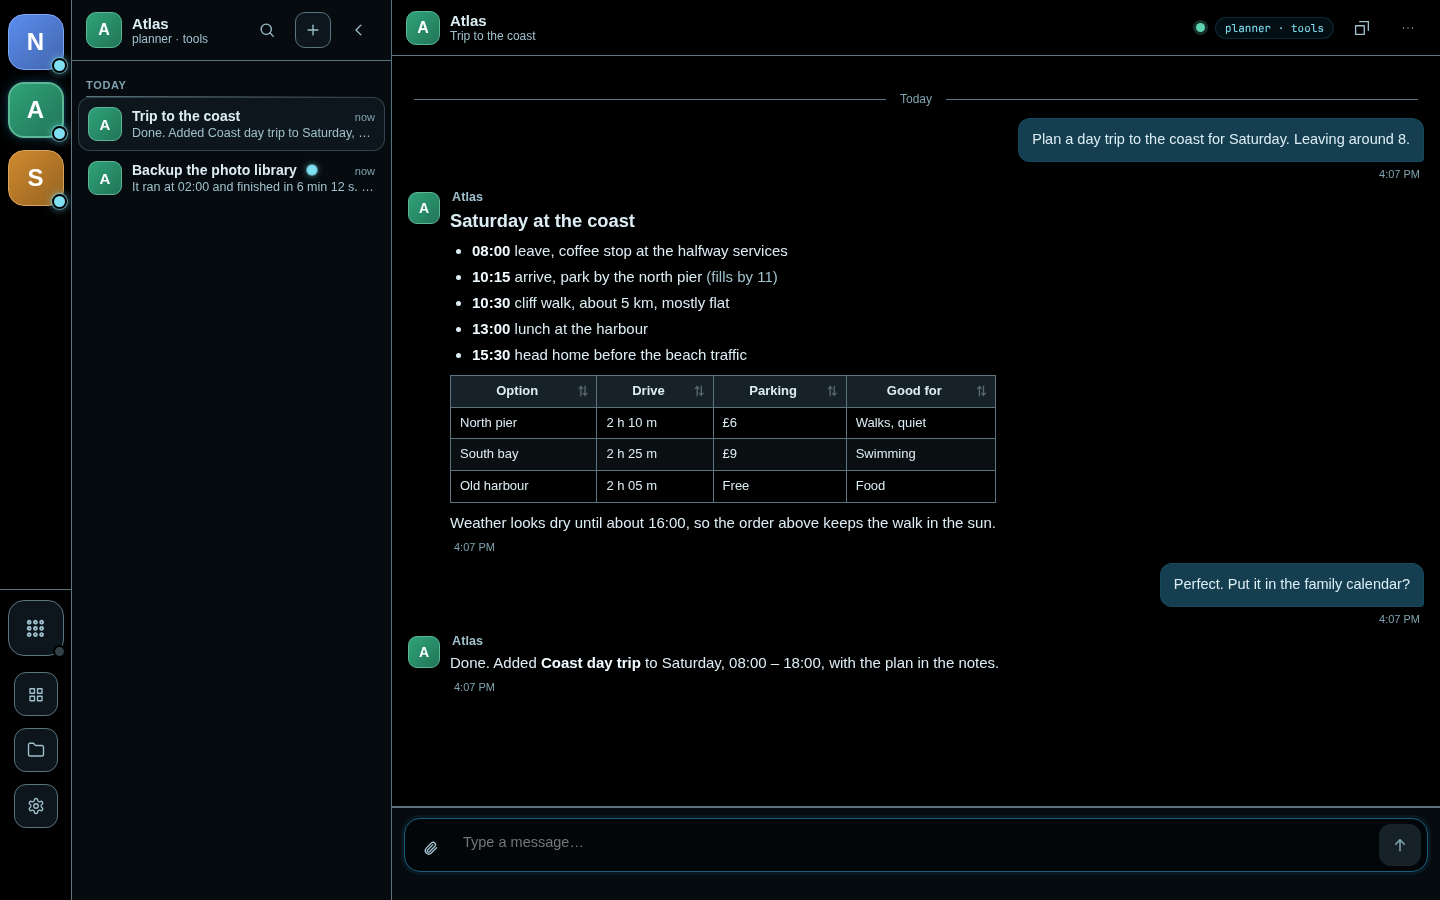The width and height of the screenshot is (1440, 900).
Task: Click the Walks, quiet table cell
Action: pyautogui.click(x=921, y=423)
